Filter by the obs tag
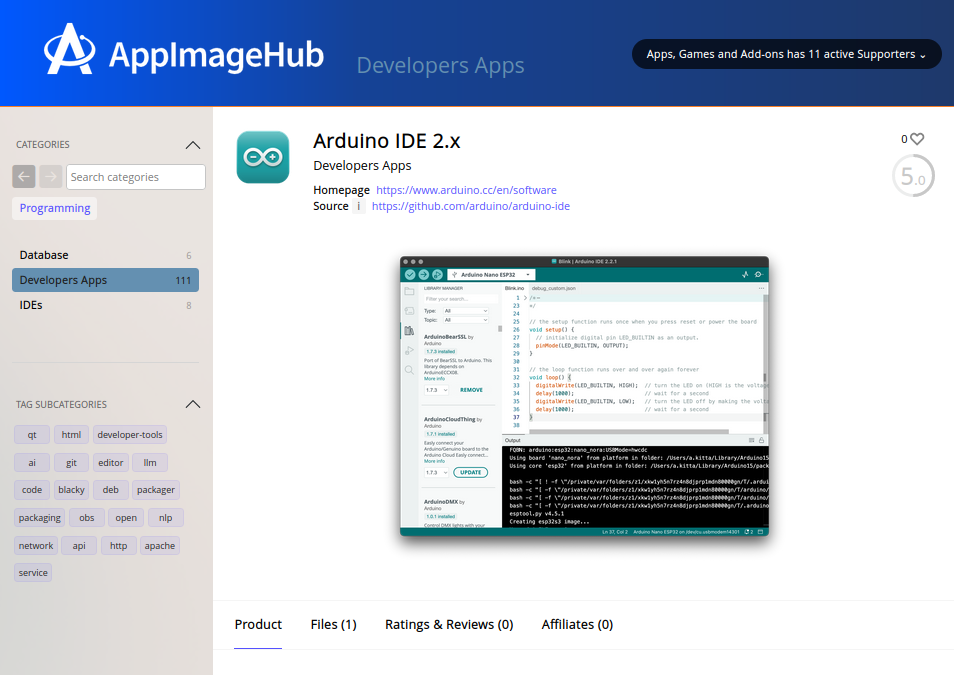 [x=86, y=518]
